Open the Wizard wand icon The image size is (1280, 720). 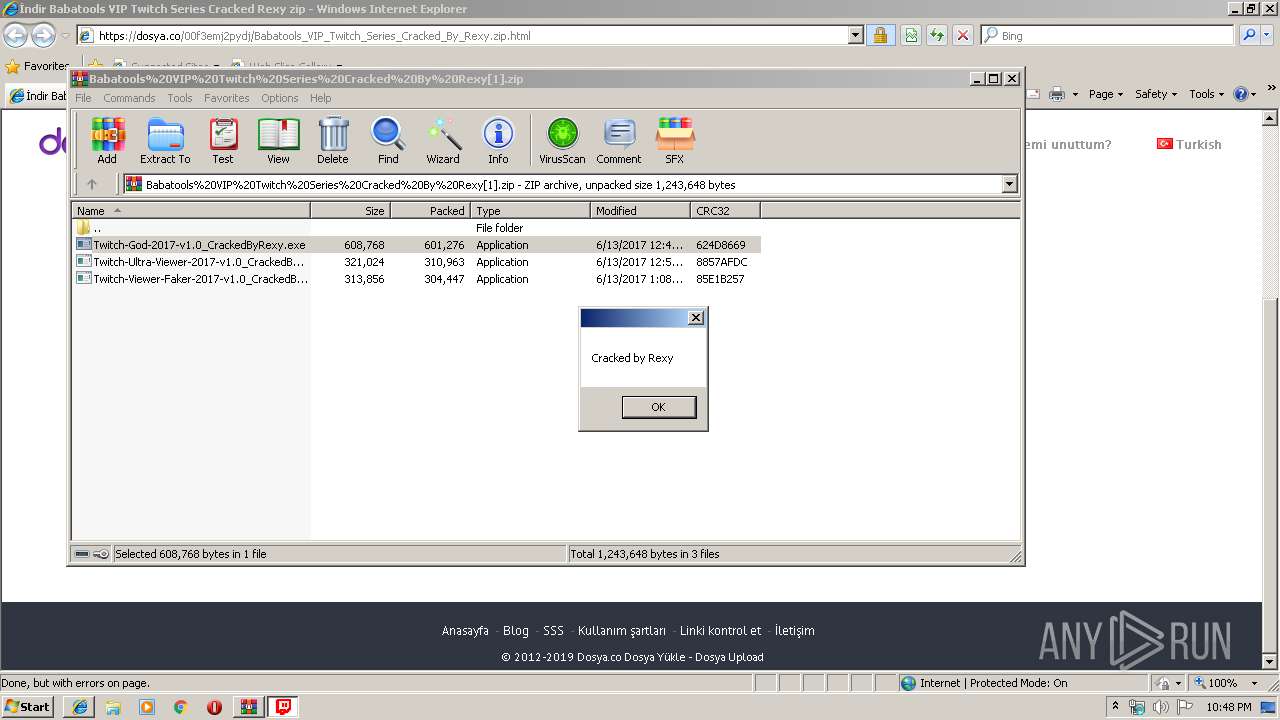[443, 140]
